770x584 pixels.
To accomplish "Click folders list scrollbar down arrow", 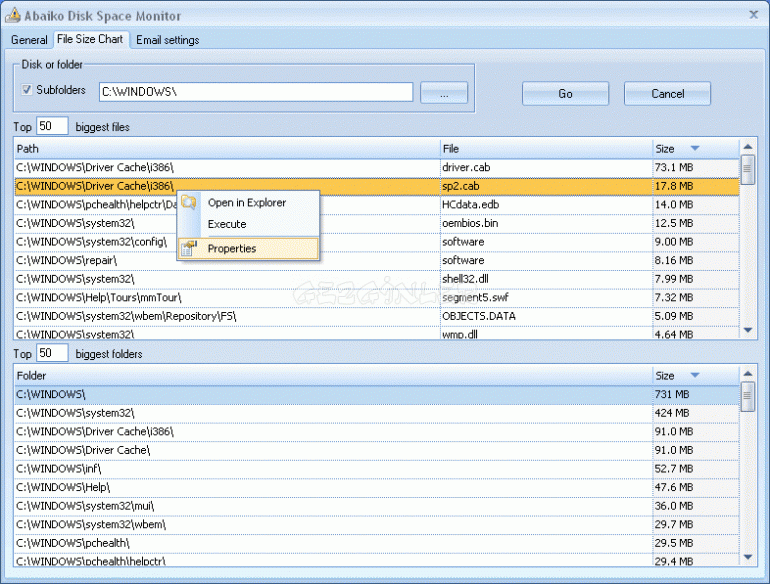I will [x=748, y=557].
